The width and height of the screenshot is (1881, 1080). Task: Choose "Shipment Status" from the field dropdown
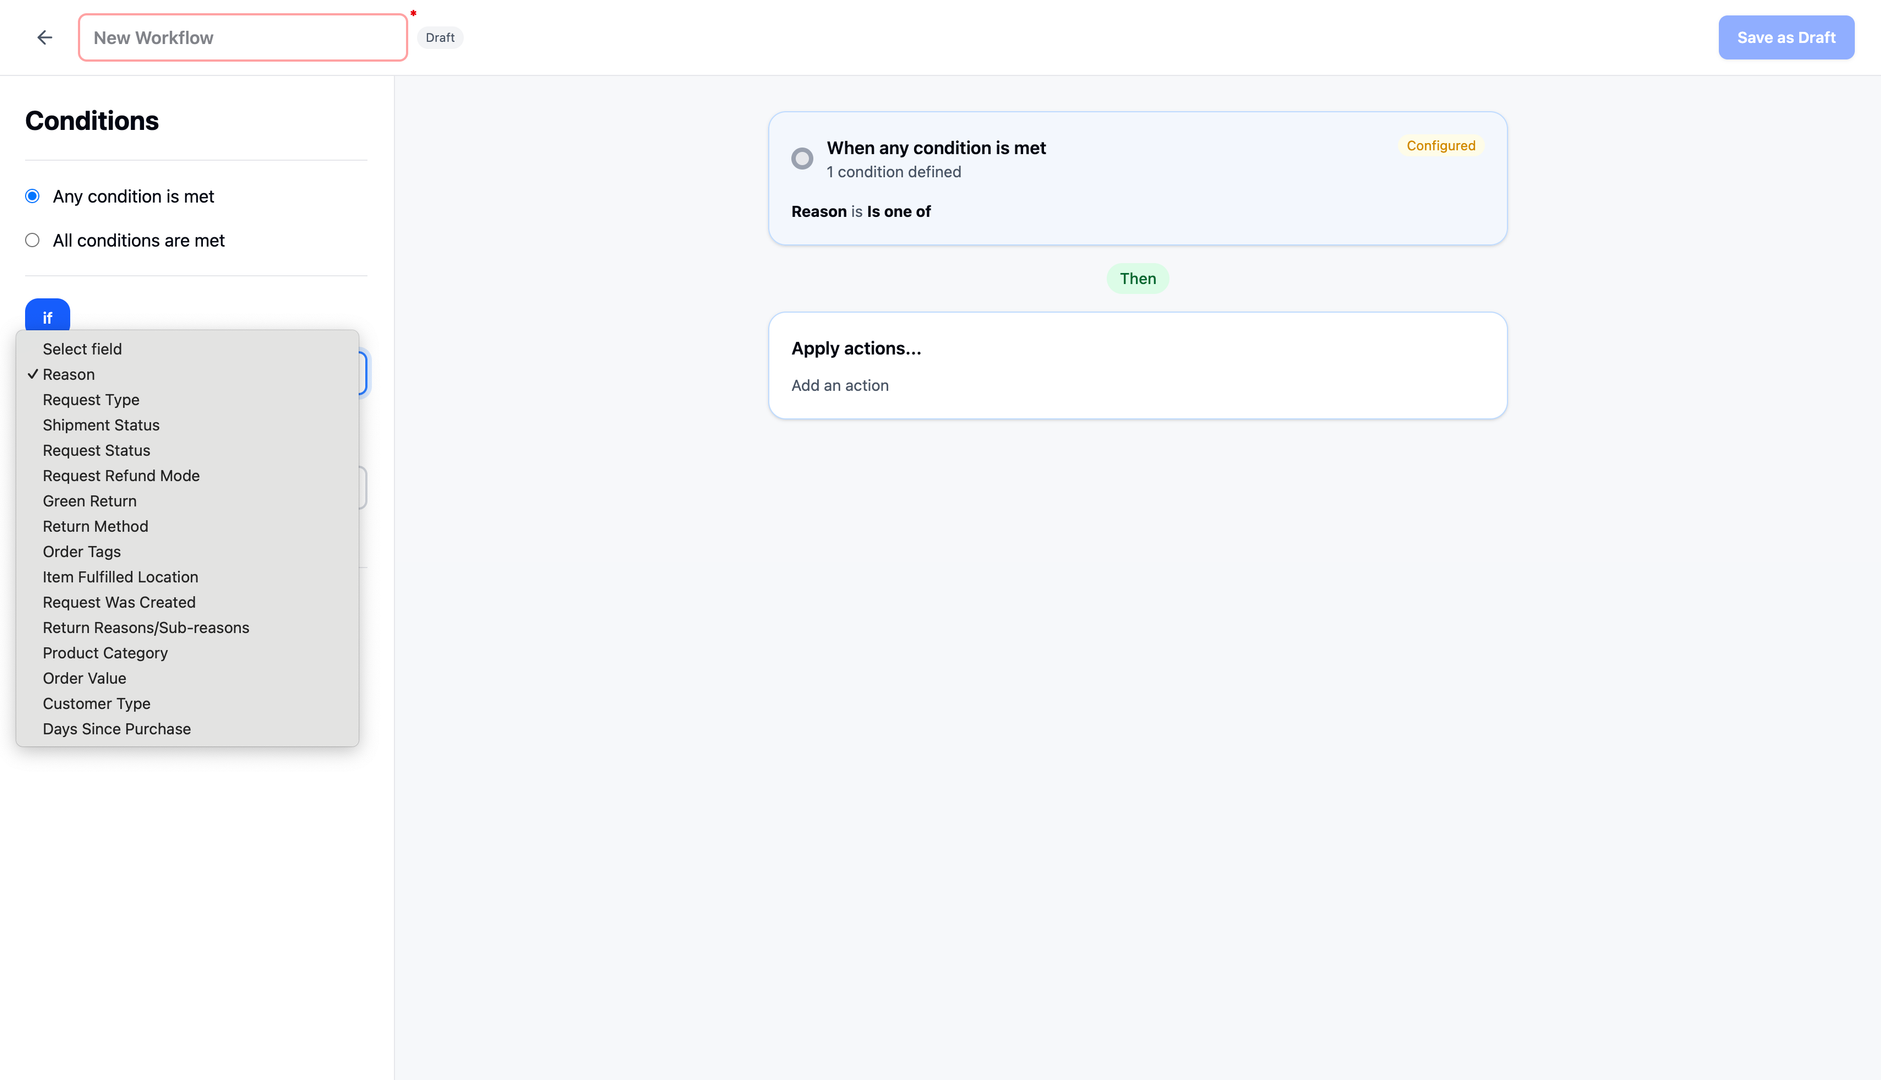tap(100, 425)
